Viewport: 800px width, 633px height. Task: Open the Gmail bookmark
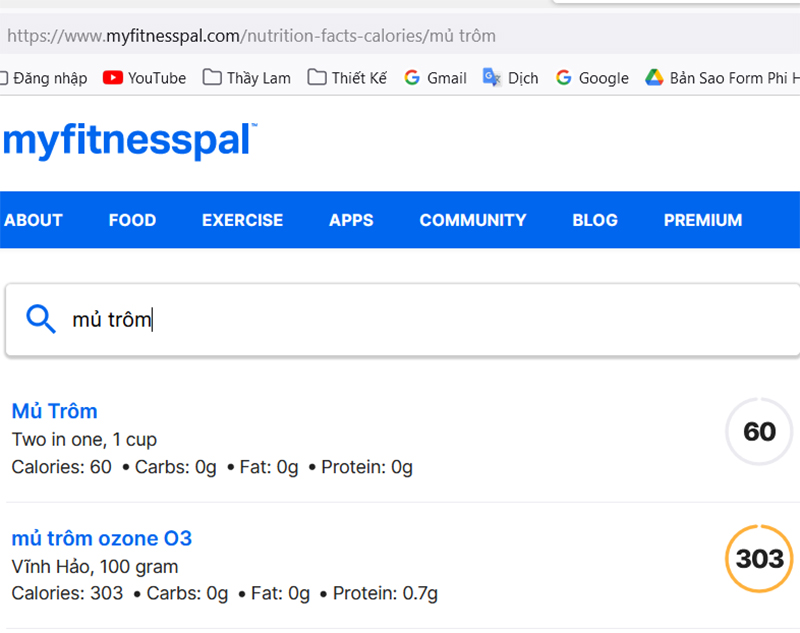(435, 78)
